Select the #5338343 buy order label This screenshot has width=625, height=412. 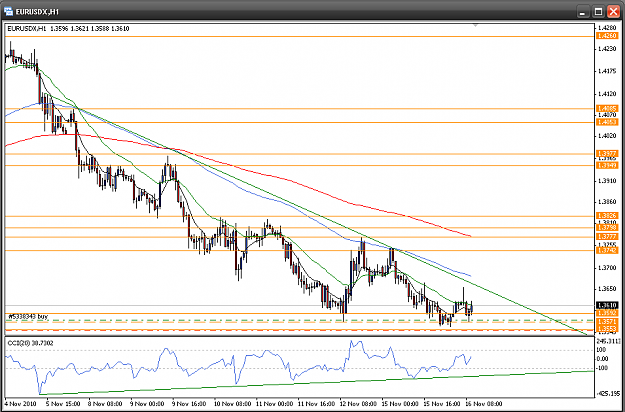(x=28, y=316)
